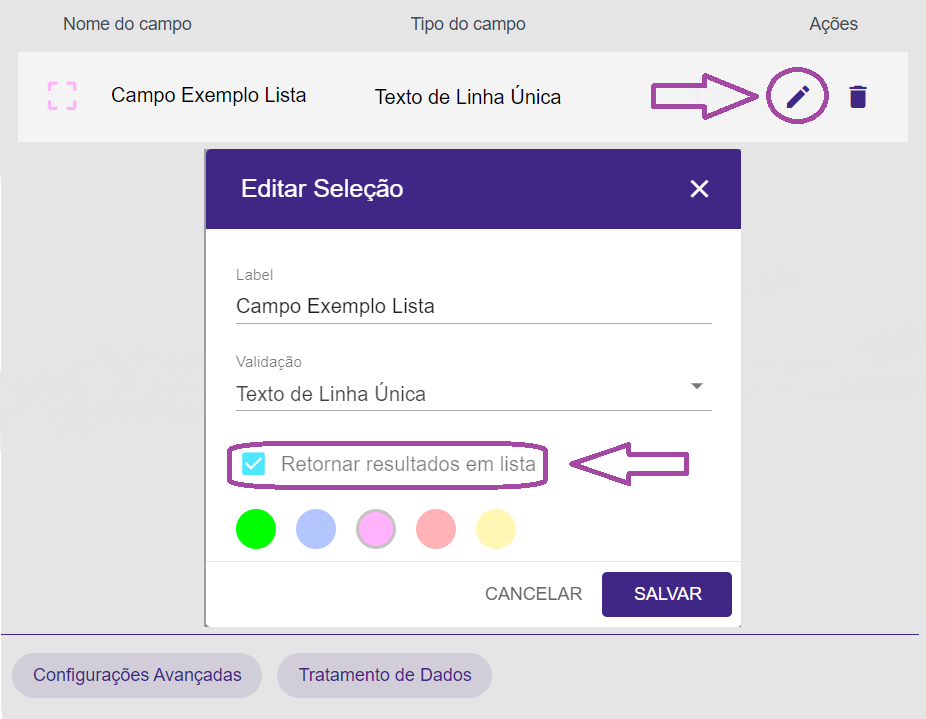Image resolution: width=926 pixels, height=719 pixels.
Task: Select the yellow color swatch
Action: pos(496,529)
